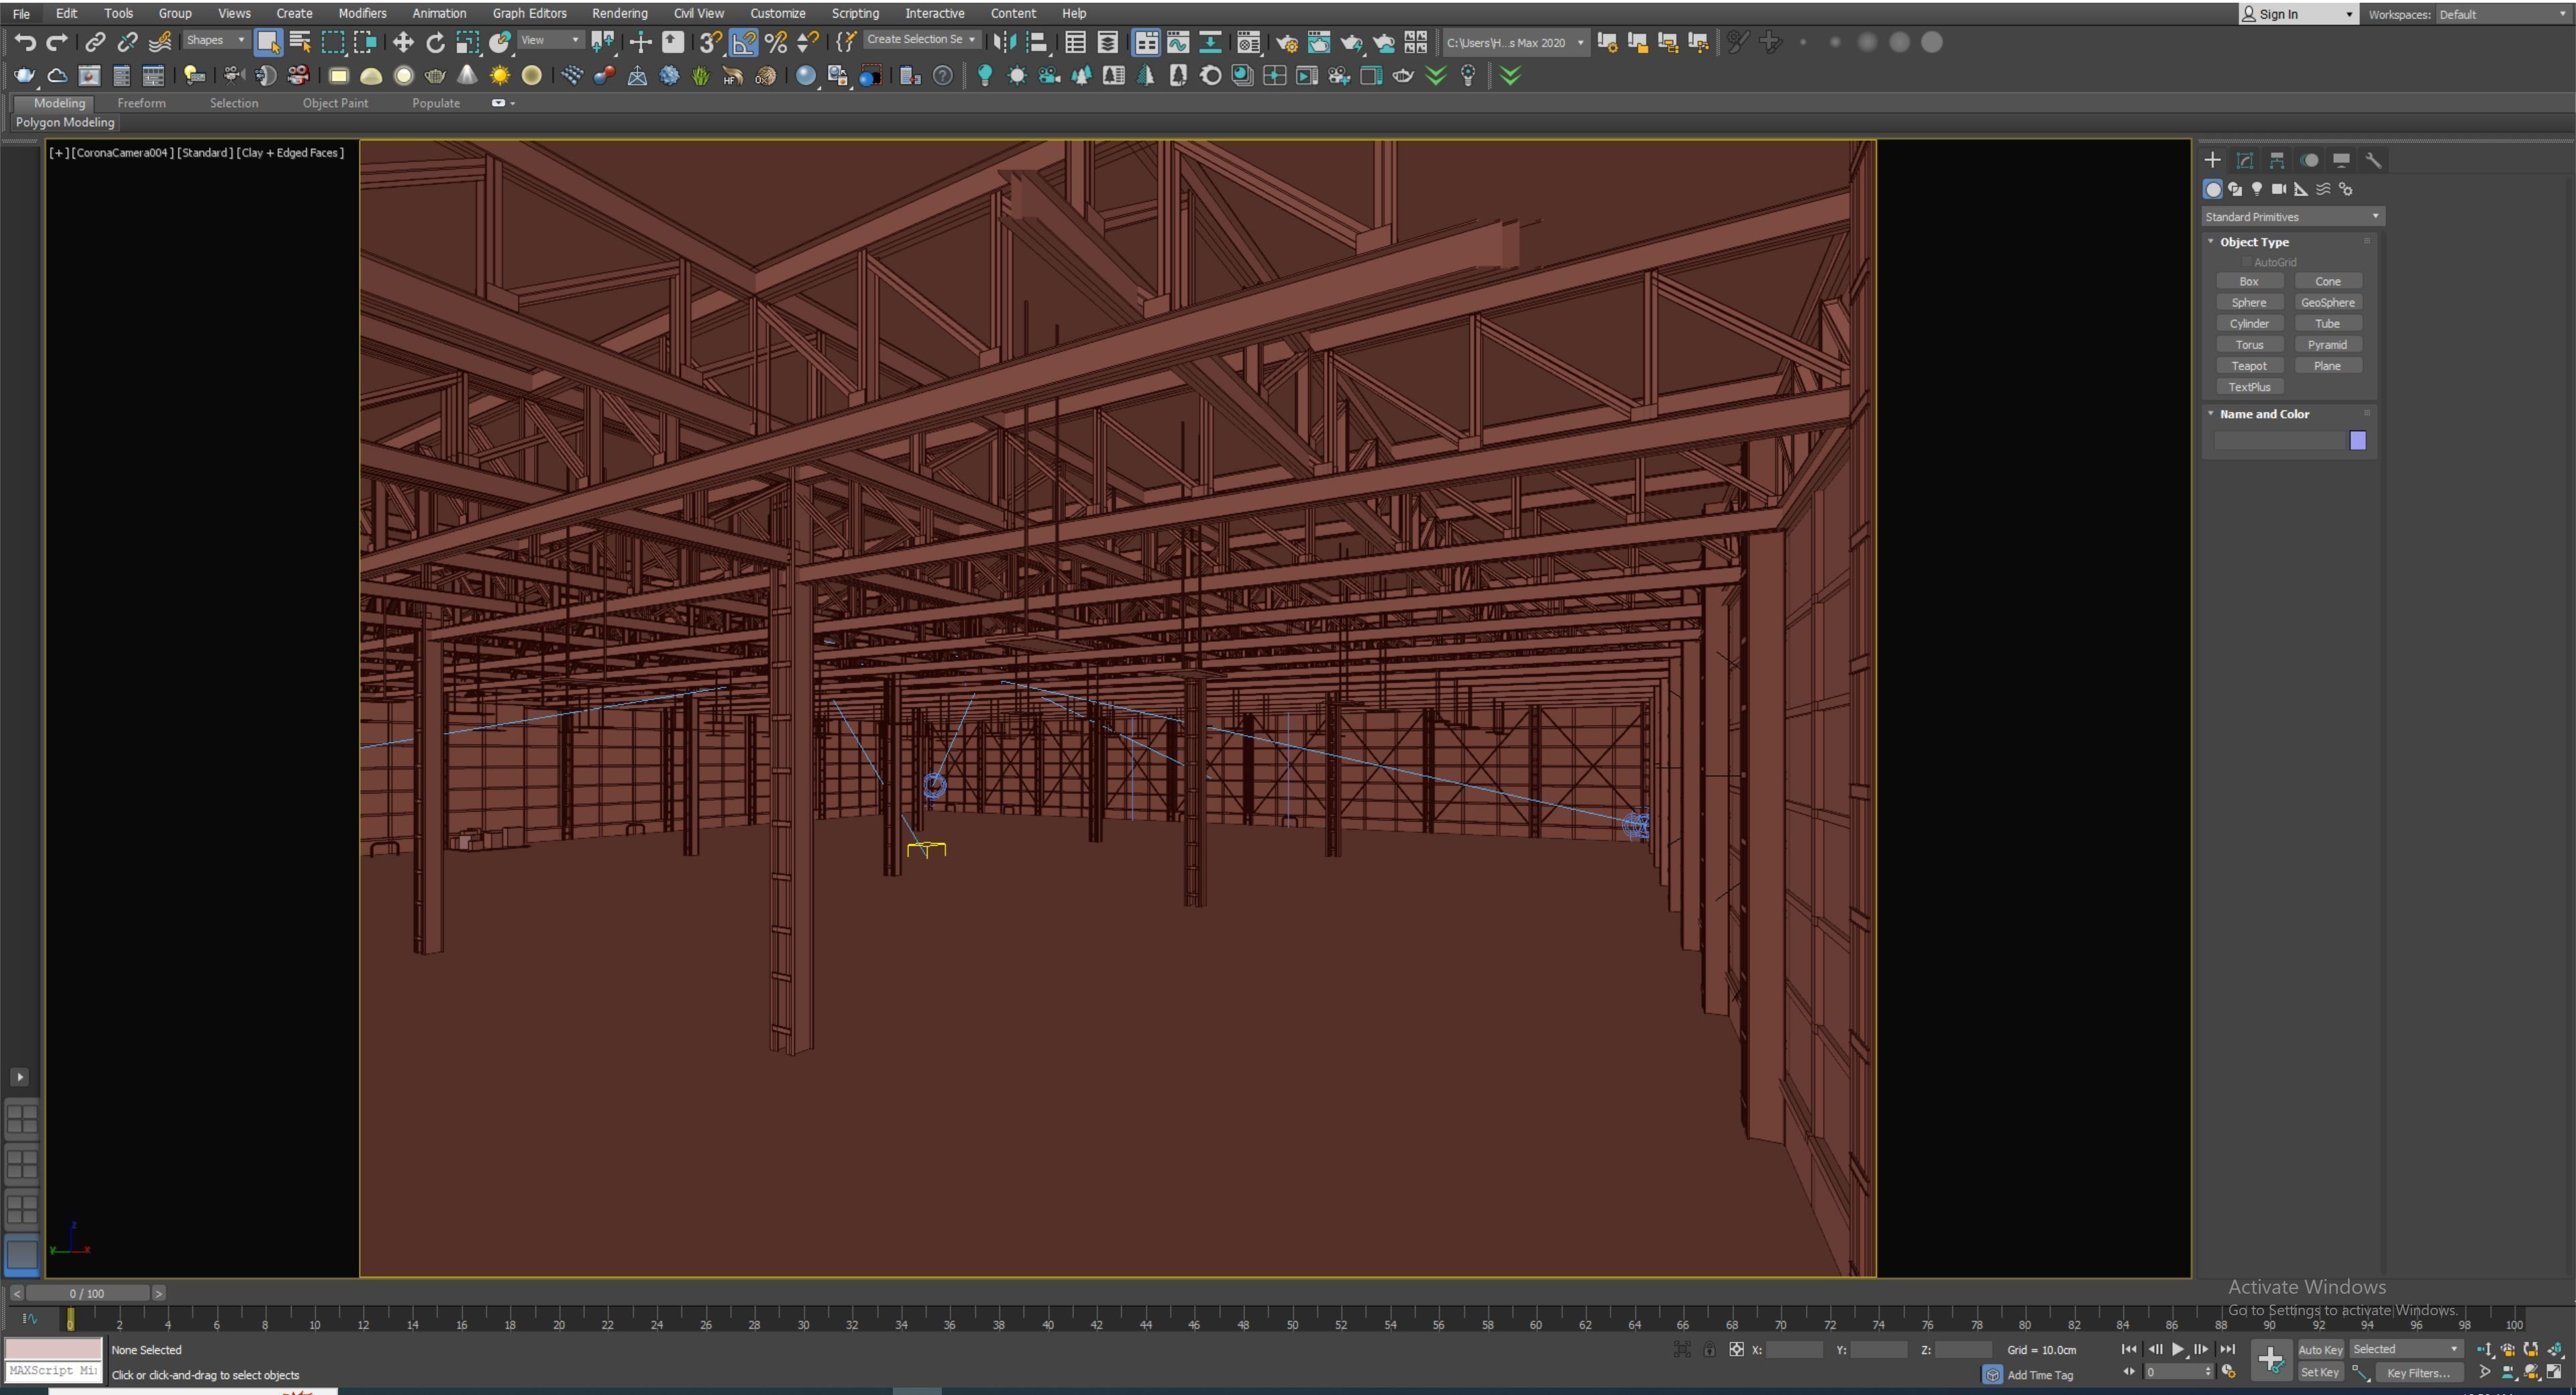Image resolution: width=2576 pixels, height=1395 pixels.
Task: Toggle the 3D Snaps icon
Action: pos(710,42)
